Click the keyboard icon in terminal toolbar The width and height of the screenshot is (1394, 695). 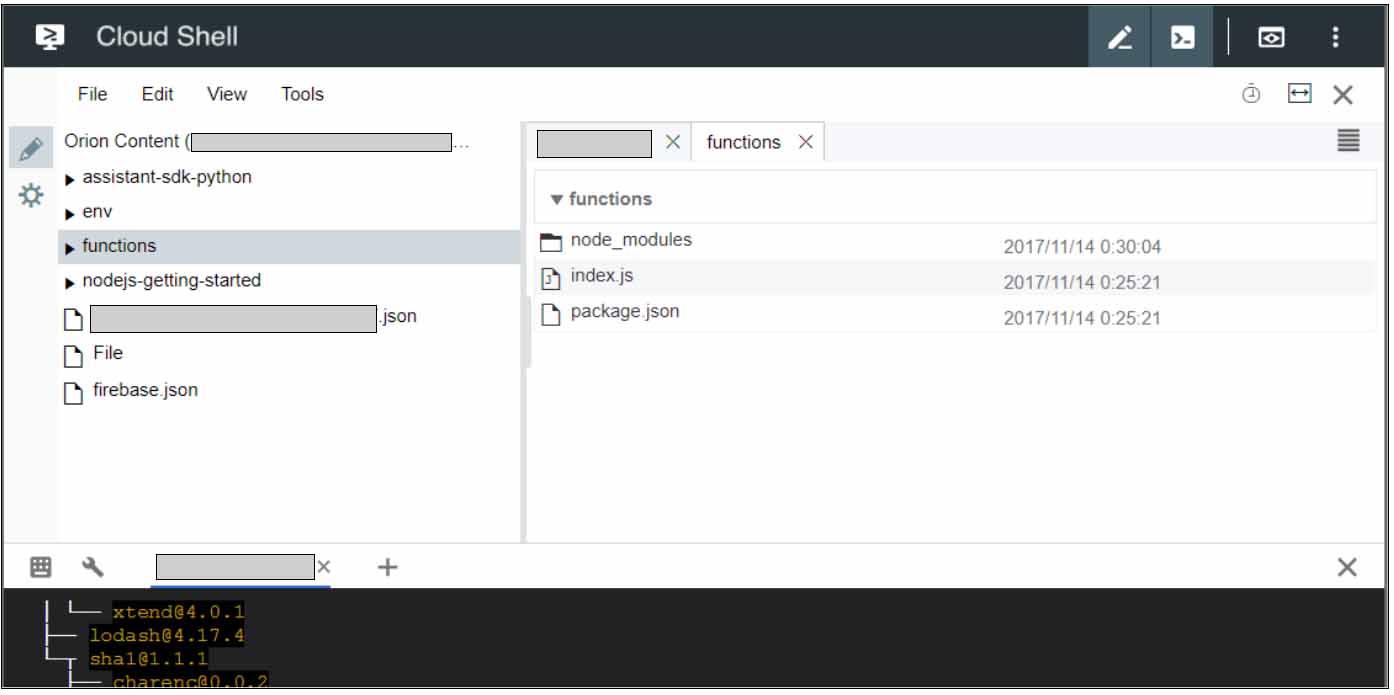click(x=41, y=568)
